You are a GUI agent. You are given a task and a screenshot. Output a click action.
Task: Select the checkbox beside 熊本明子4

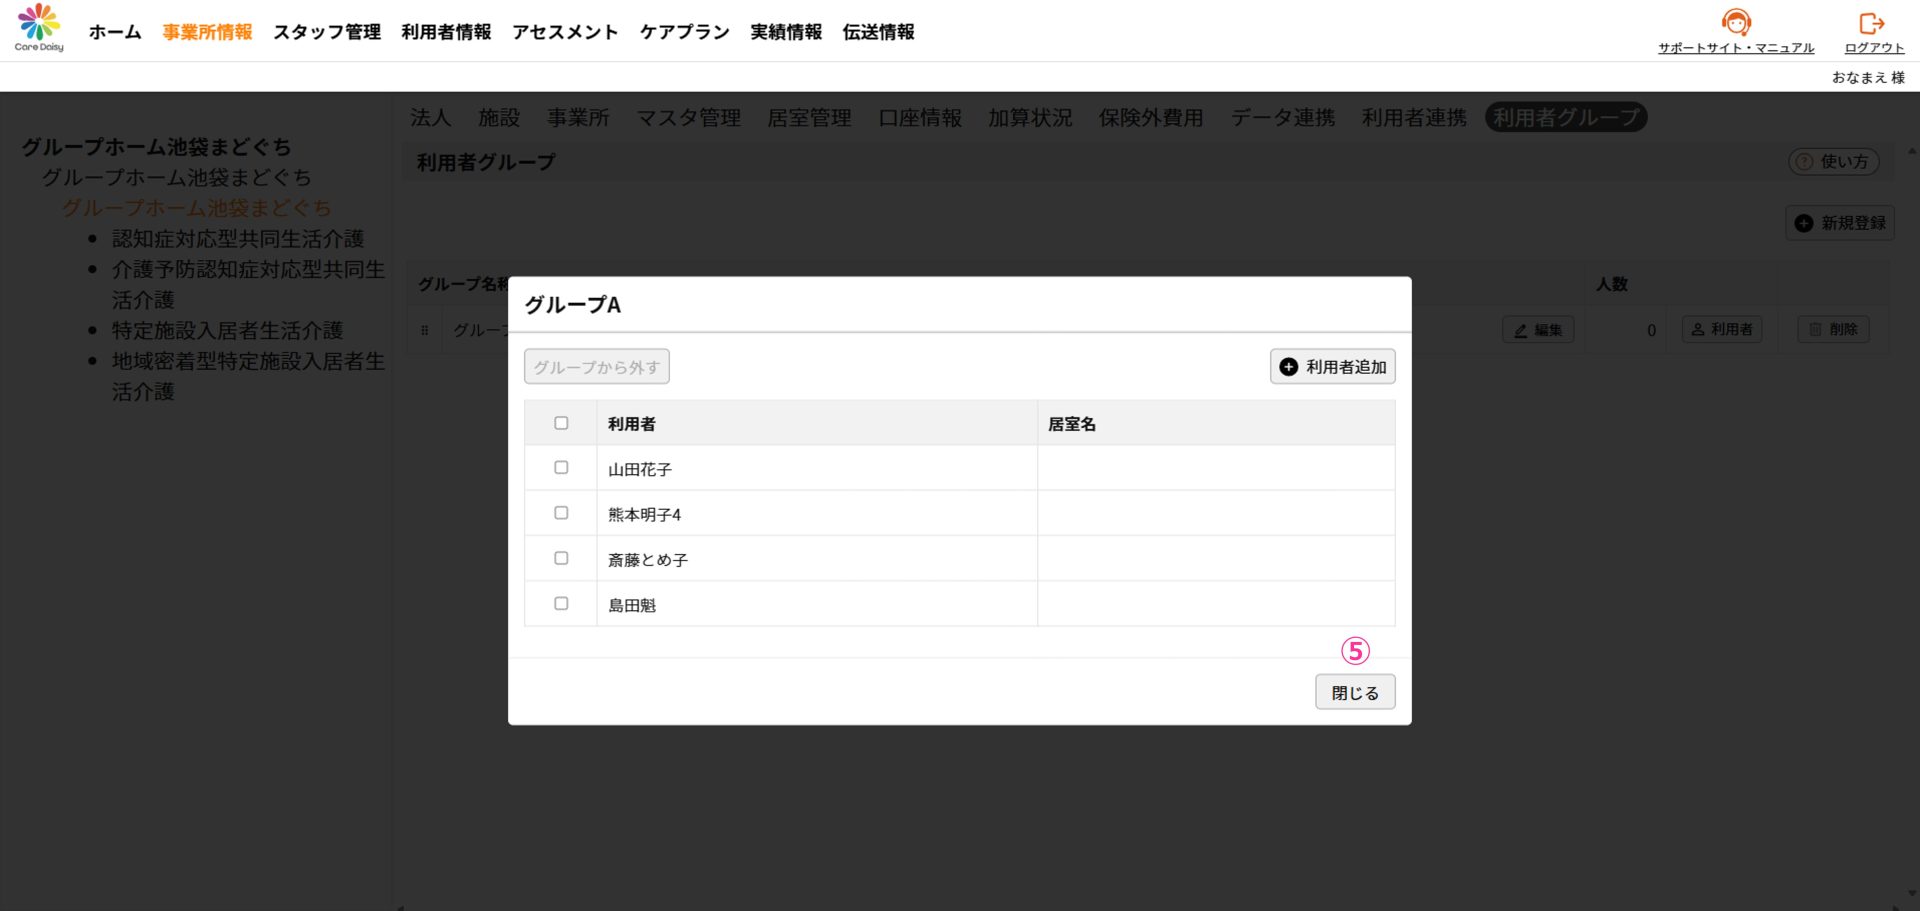coord(561,513)
